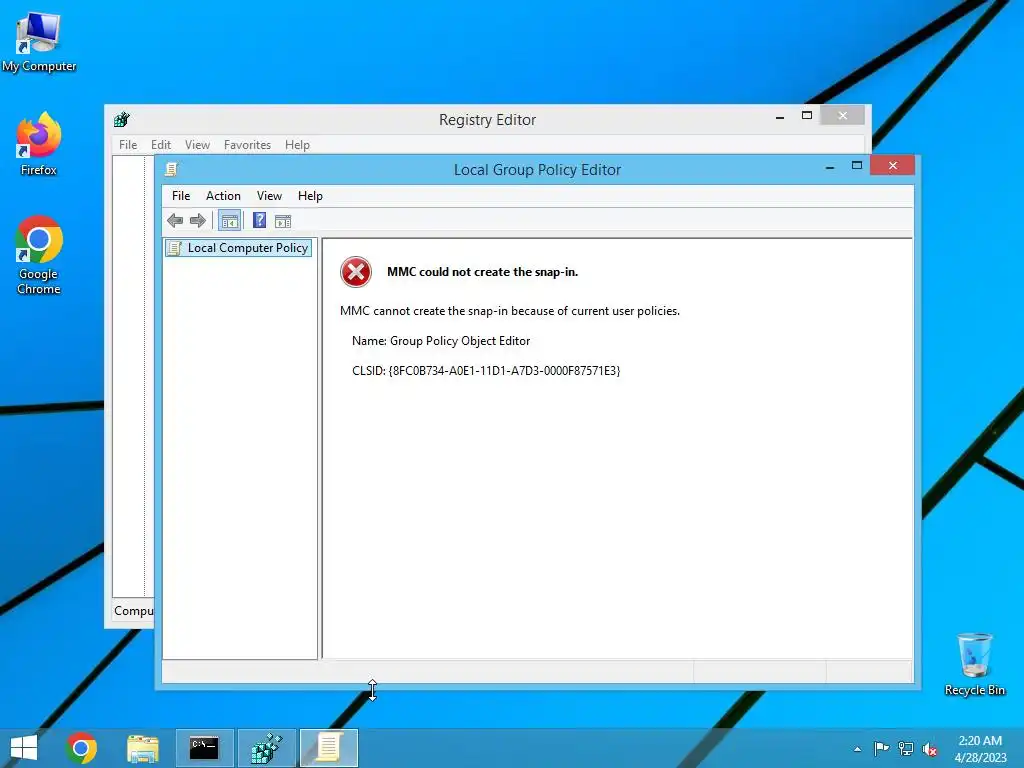Select the Local Computer Policy tree node
1024x768 pixels.
238,248
